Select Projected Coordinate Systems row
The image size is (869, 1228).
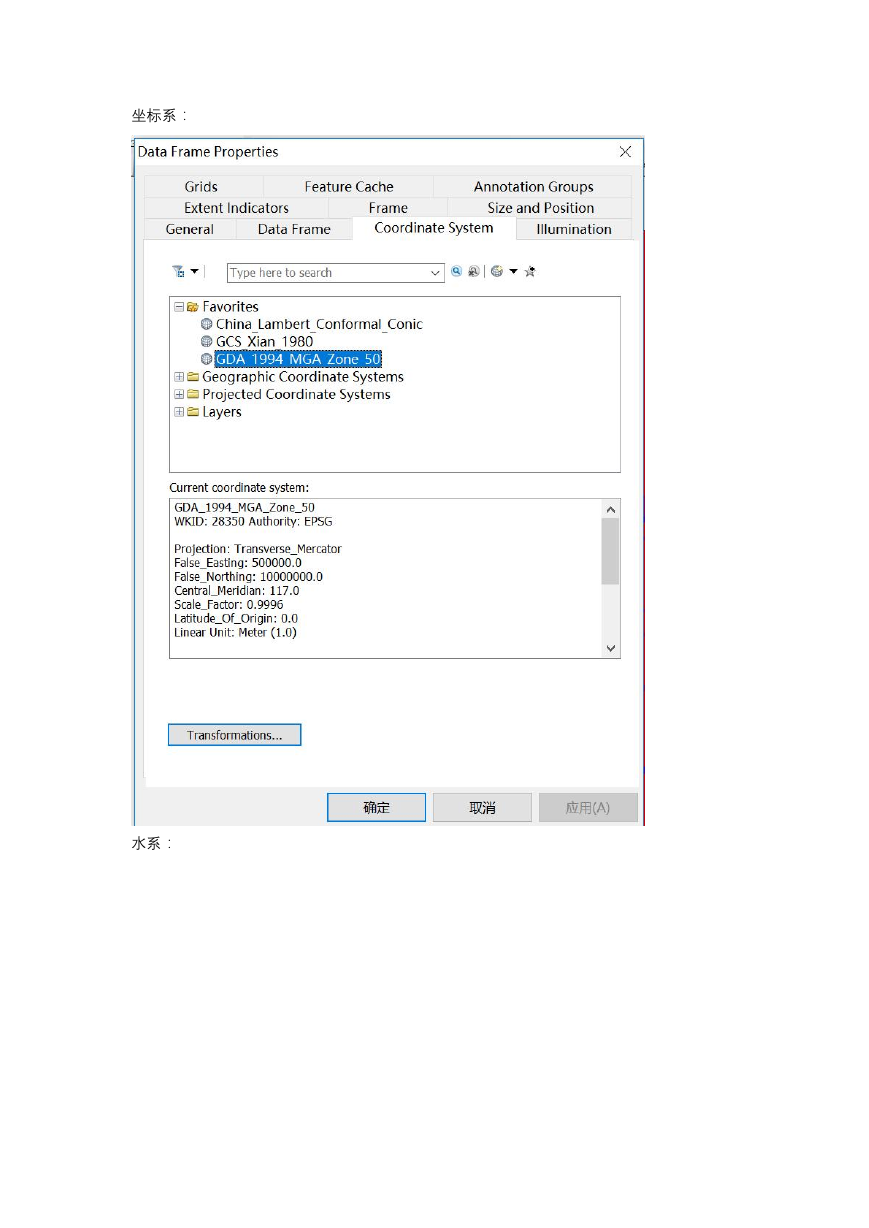point(296,394)
